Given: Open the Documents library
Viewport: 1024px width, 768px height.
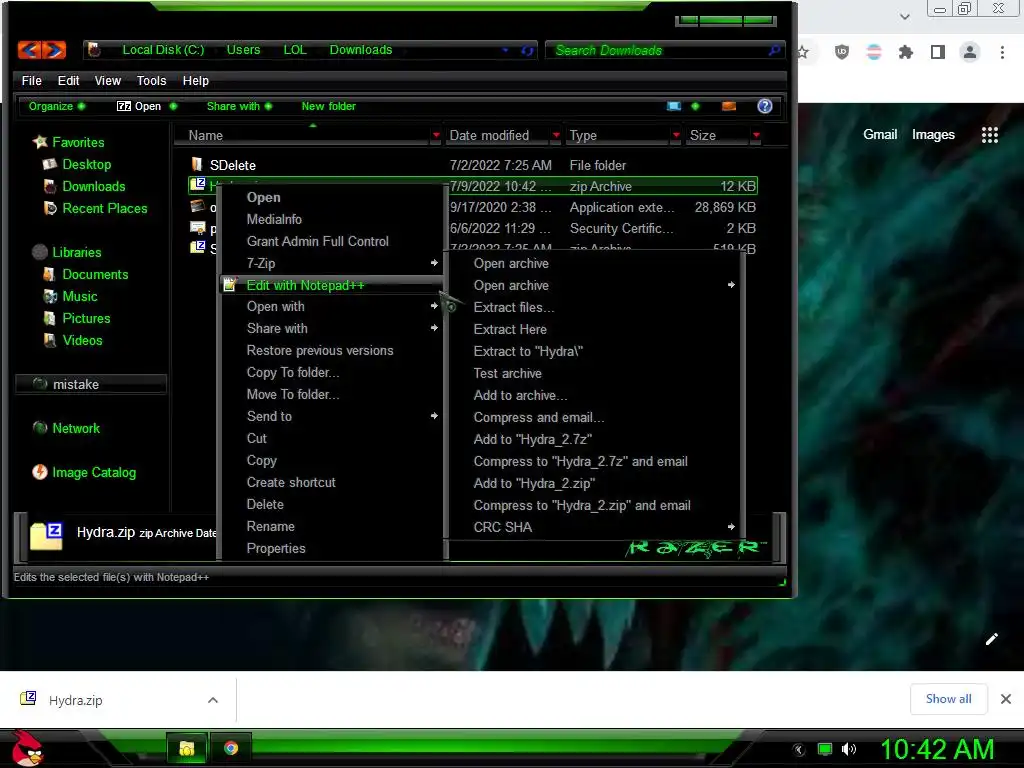Looking at the screenshot, I should [95, 274].
